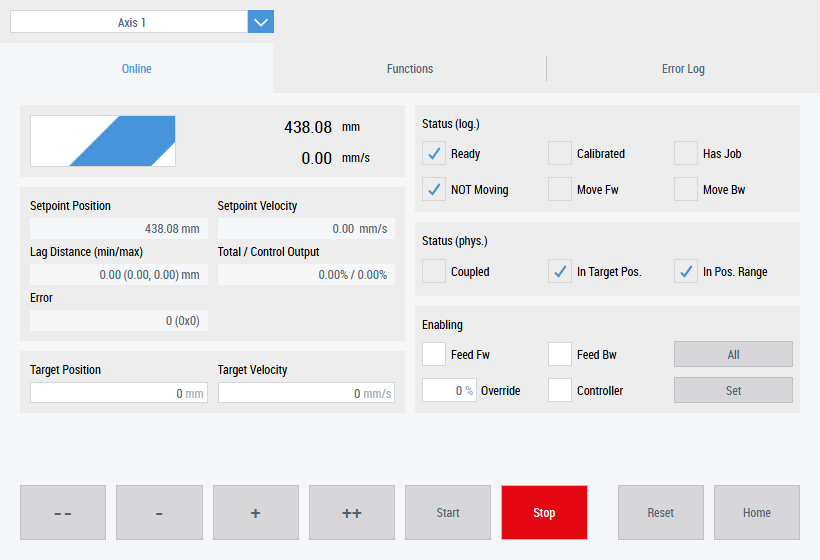Click the fast forward jog button (++)
This screenshot has width=820, height=560.
pyautogui.click(x=351, y=512)
